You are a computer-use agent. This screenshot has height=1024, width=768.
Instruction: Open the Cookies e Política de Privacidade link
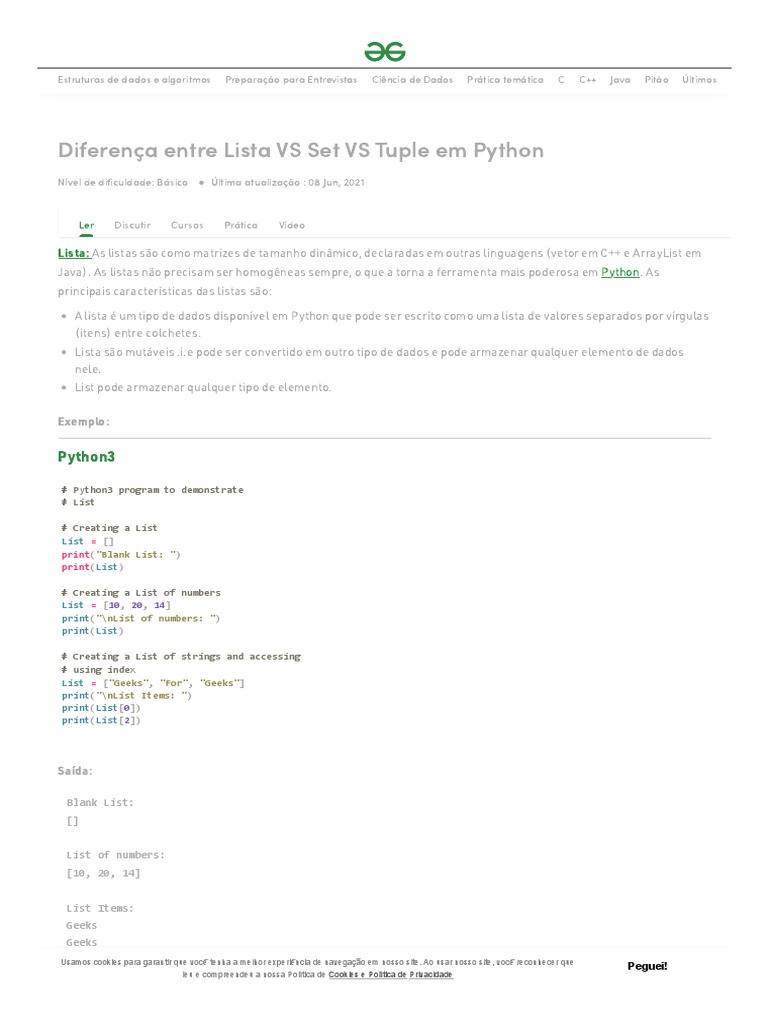point(391,974)
